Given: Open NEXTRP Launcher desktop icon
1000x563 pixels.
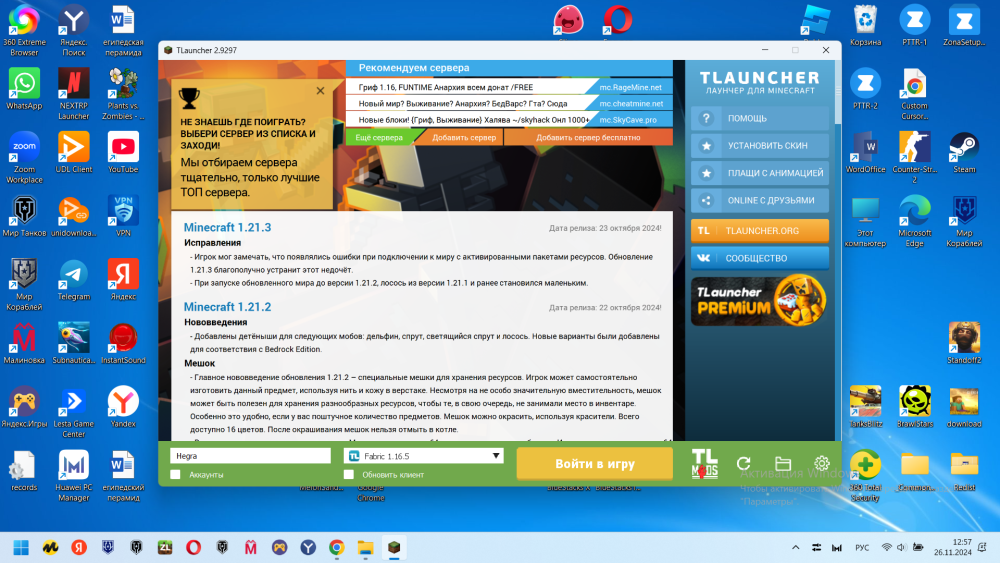Looking at the screenshot, I should click(x=73, y=94).
